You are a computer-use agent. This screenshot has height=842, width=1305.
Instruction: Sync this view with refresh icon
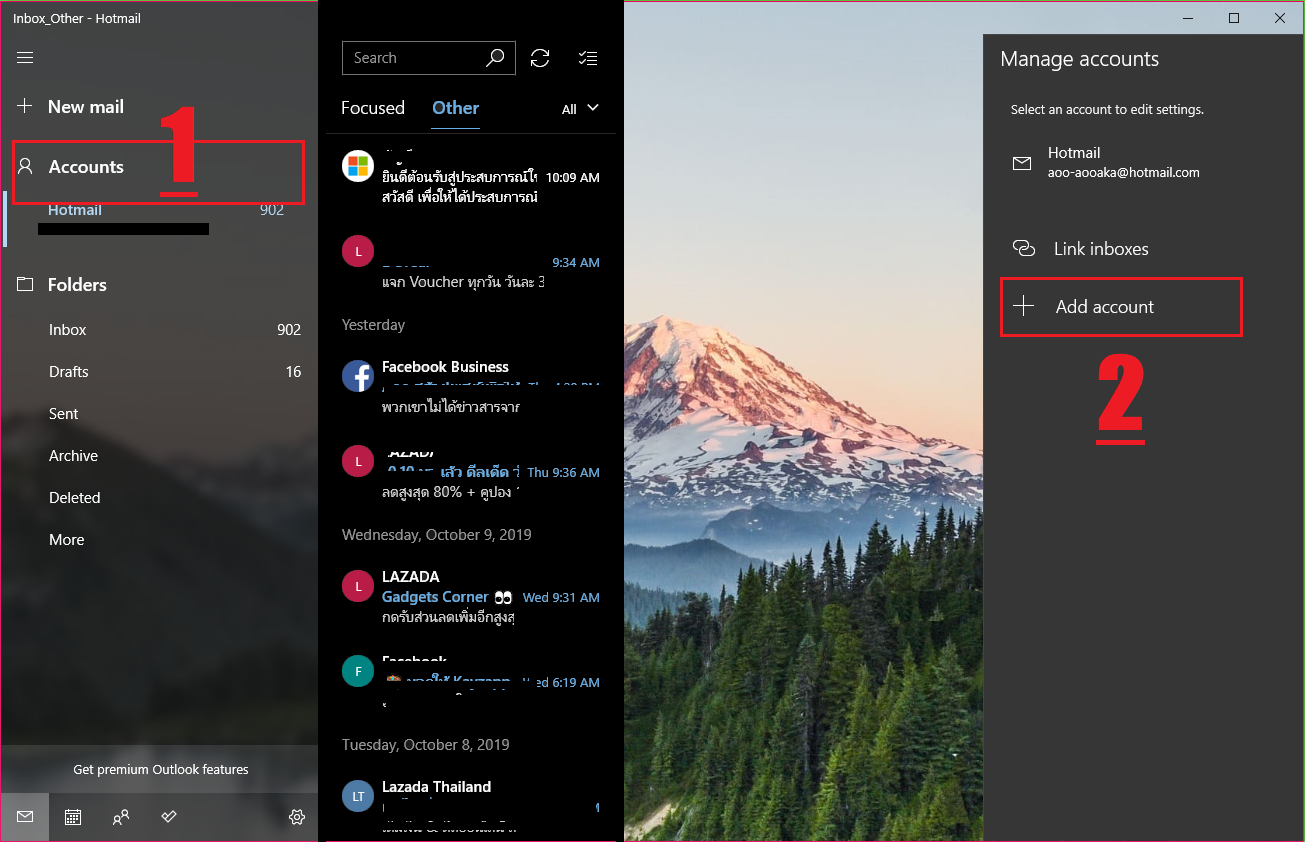pyautogui.click(x=540, y=58)
